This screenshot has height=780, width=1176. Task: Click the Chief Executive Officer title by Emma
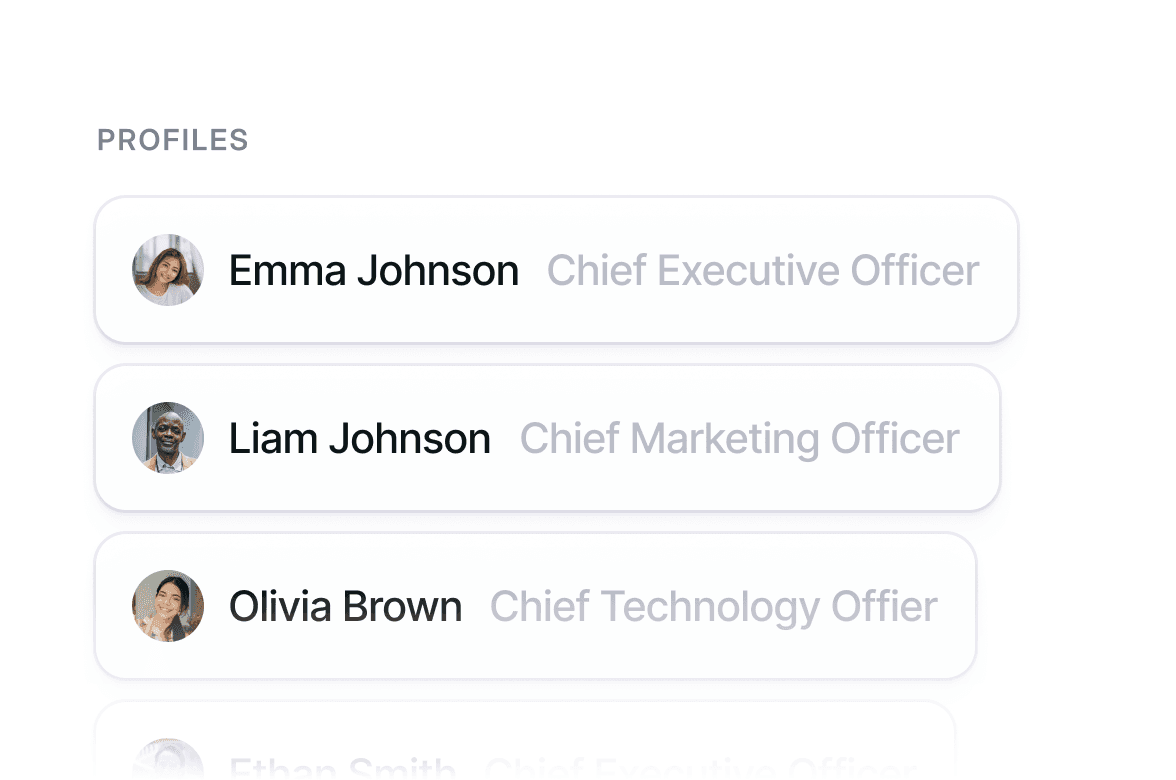[762, 271]
